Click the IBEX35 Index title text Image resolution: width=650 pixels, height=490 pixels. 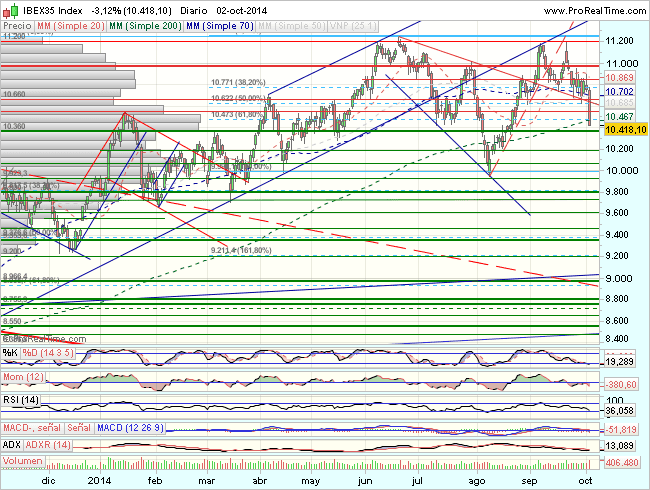(52, 11)
